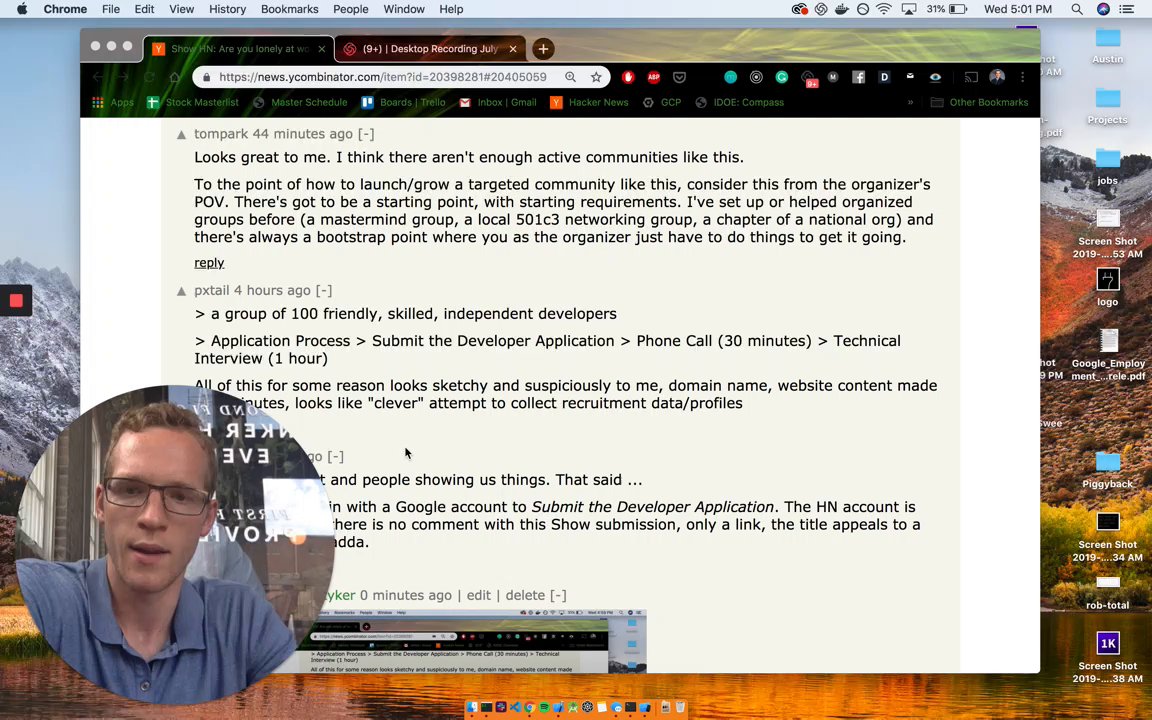Open Spotlight search in menu bar
1152x720 pixels.
(x=1076, y=9)
